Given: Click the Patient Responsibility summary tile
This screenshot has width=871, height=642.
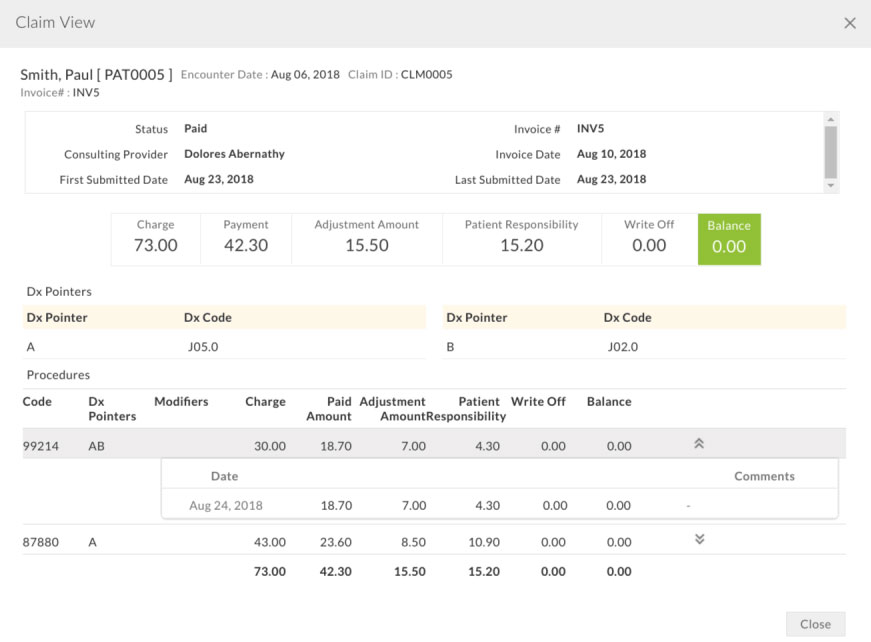Looking at the screenshot, I should (521, 238).
